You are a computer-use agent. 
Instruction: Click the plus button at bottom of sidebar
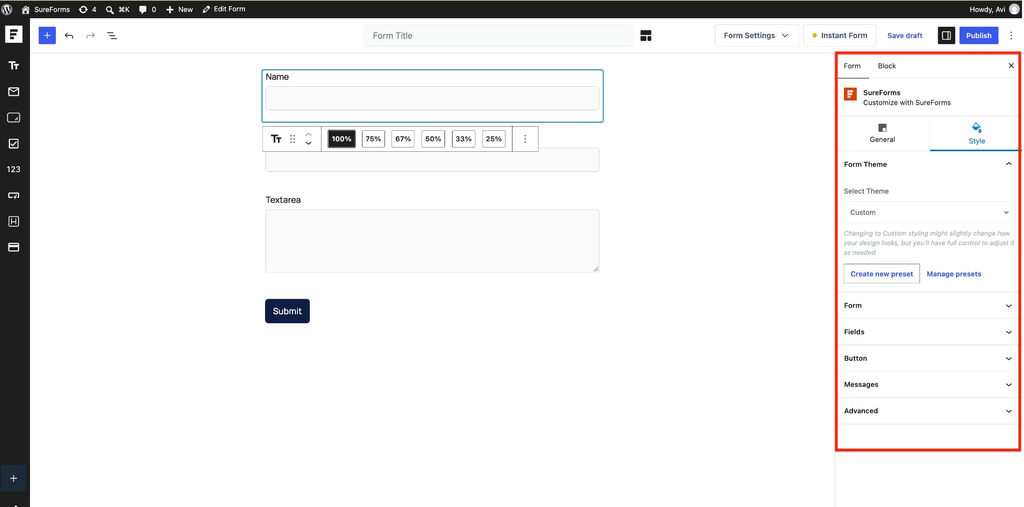[14, 478]
